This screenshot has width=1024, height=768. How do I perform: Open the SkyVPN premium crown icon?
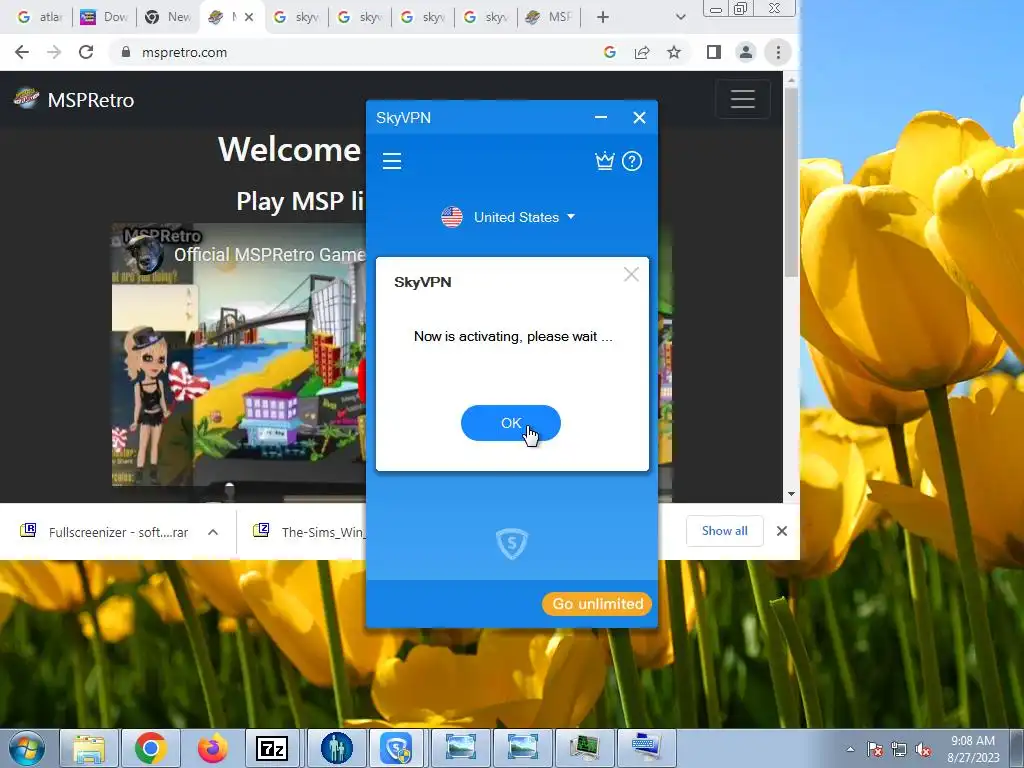pyautogui.click(x=605, y=161)
